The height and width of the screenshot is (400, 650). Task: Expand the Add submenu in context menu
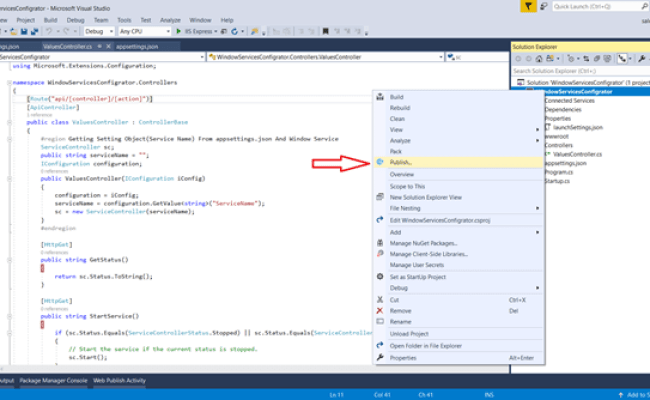pyautogui.click(x=458, y=232)
